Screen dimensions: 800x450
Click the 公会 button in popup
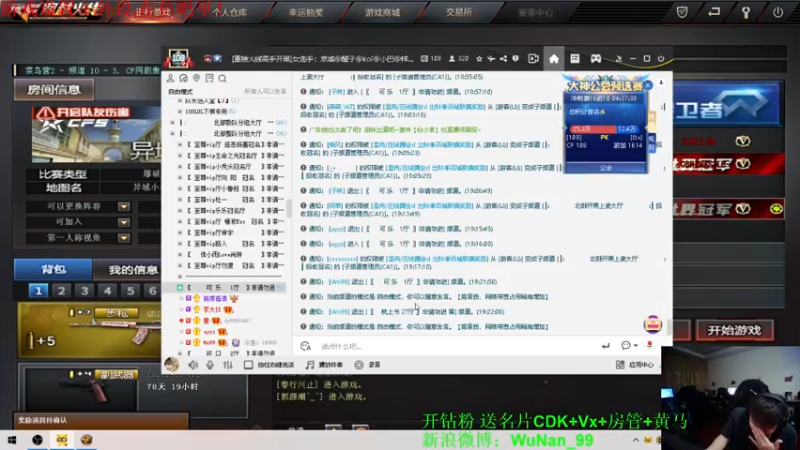tap(606, 168)
